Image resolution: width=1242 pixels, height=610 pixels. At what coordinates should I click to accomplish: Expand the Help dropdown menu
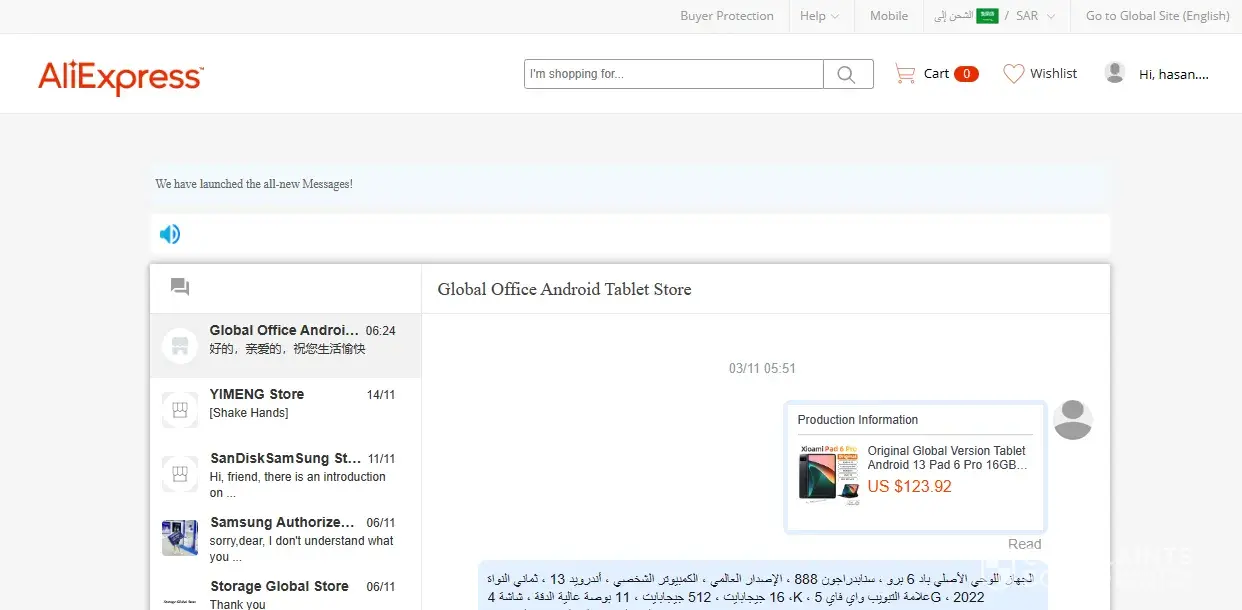click(x=819, y=16)
